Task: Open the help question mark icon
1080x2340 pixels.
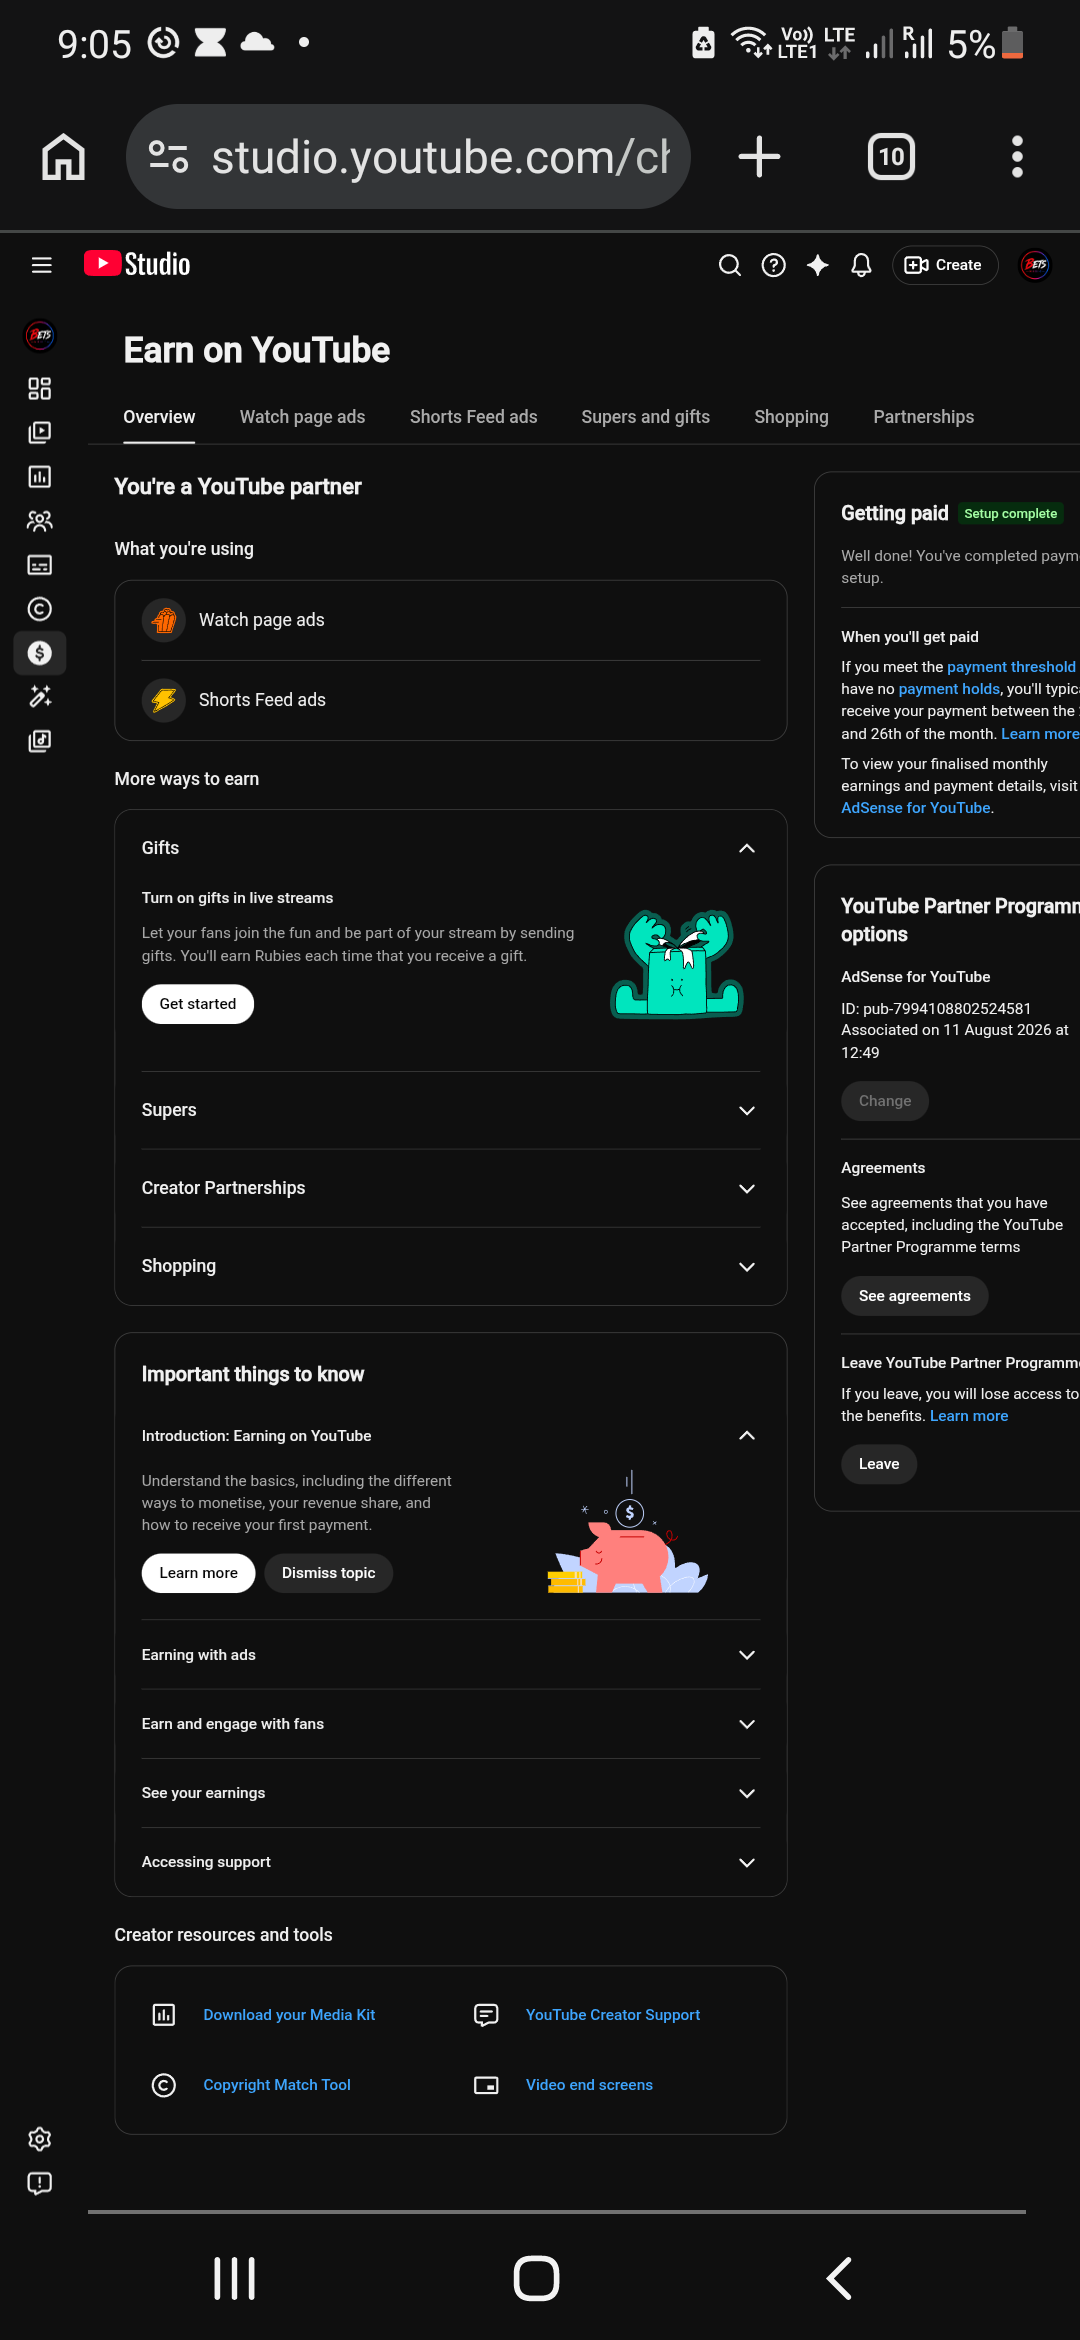Action: pos(774,265)
